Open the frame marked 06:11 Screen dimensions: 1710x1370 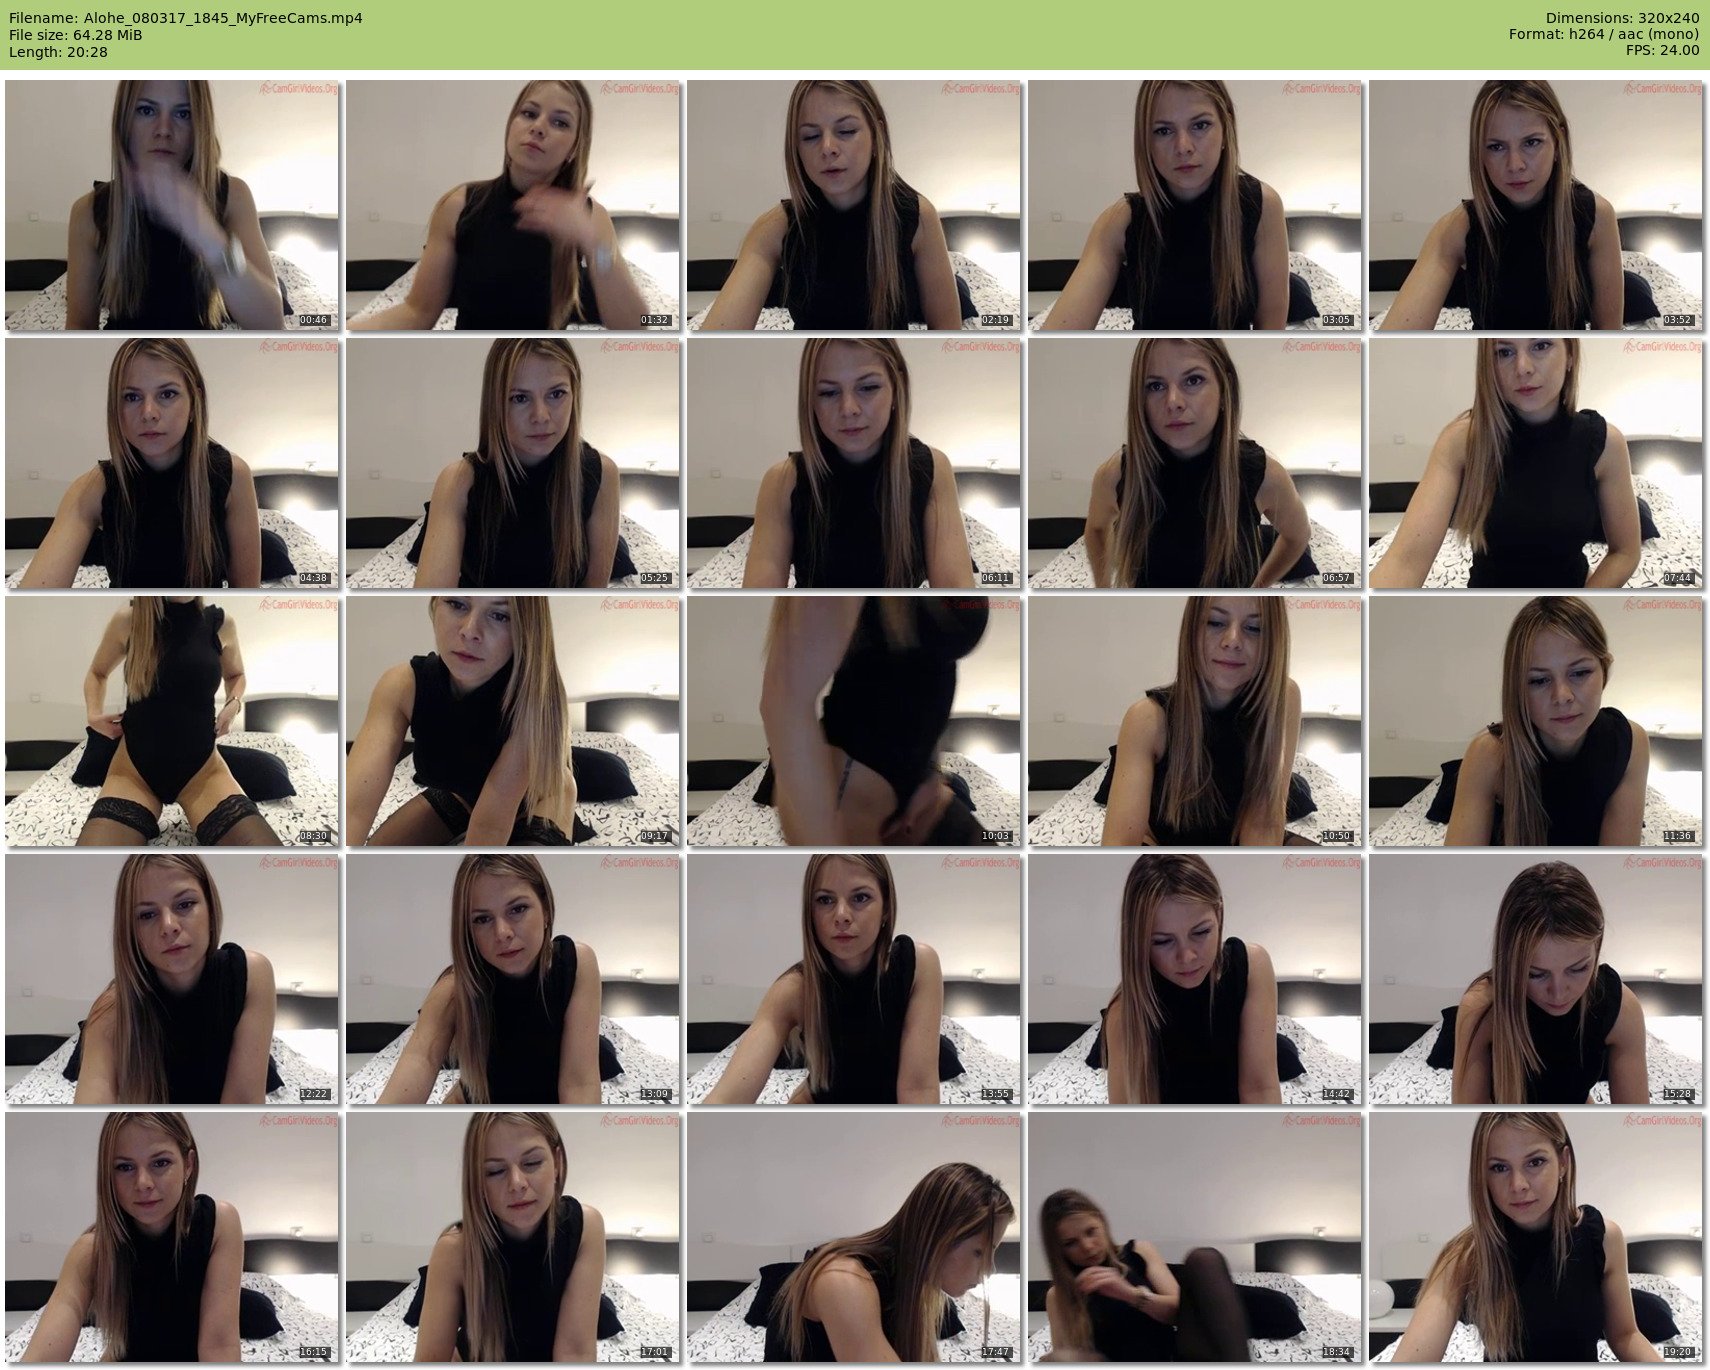854,463
